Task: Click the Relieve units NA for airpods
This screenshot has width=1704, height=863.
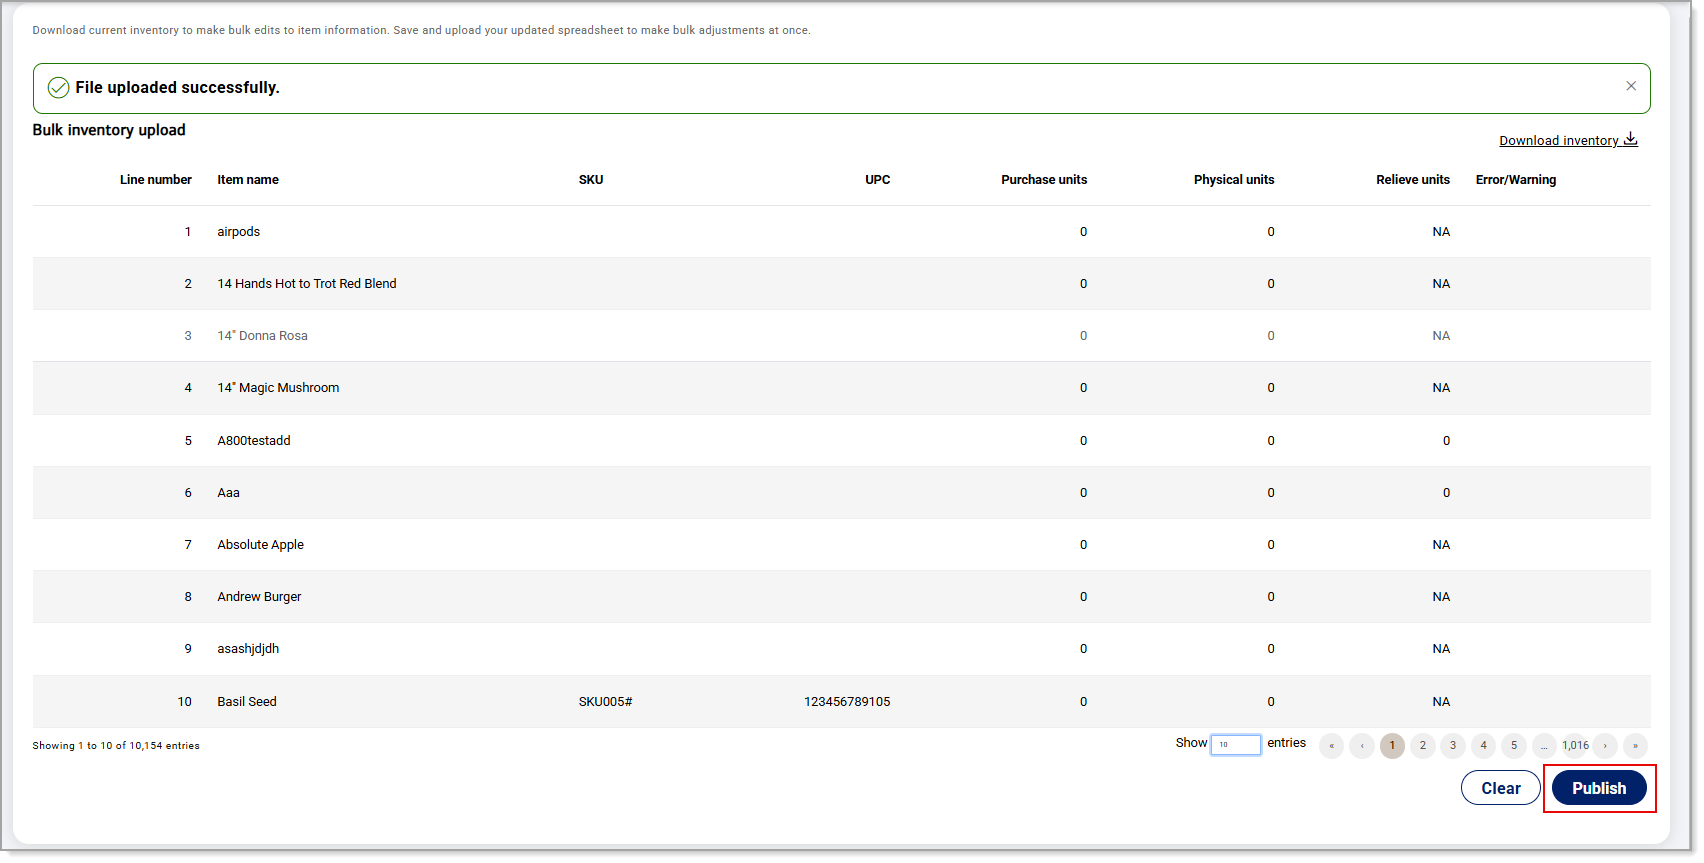Action: (x=1441, y=232)
